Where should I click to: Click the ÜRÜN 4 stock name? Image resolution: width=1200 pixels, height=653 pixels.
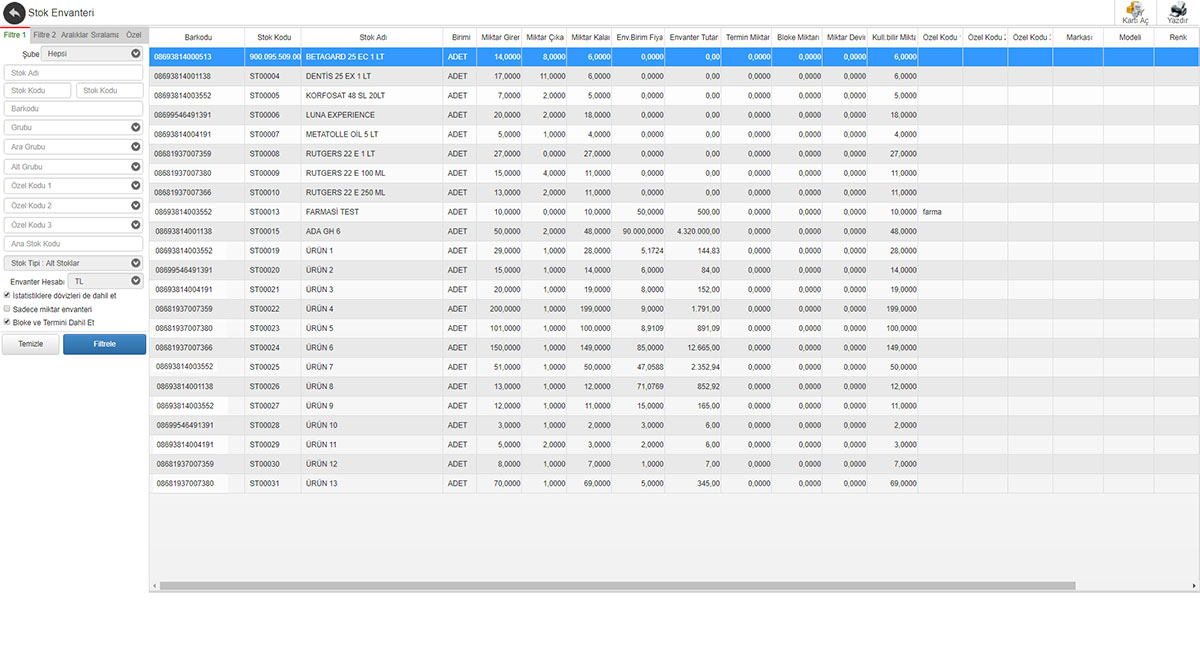point(319,309)
